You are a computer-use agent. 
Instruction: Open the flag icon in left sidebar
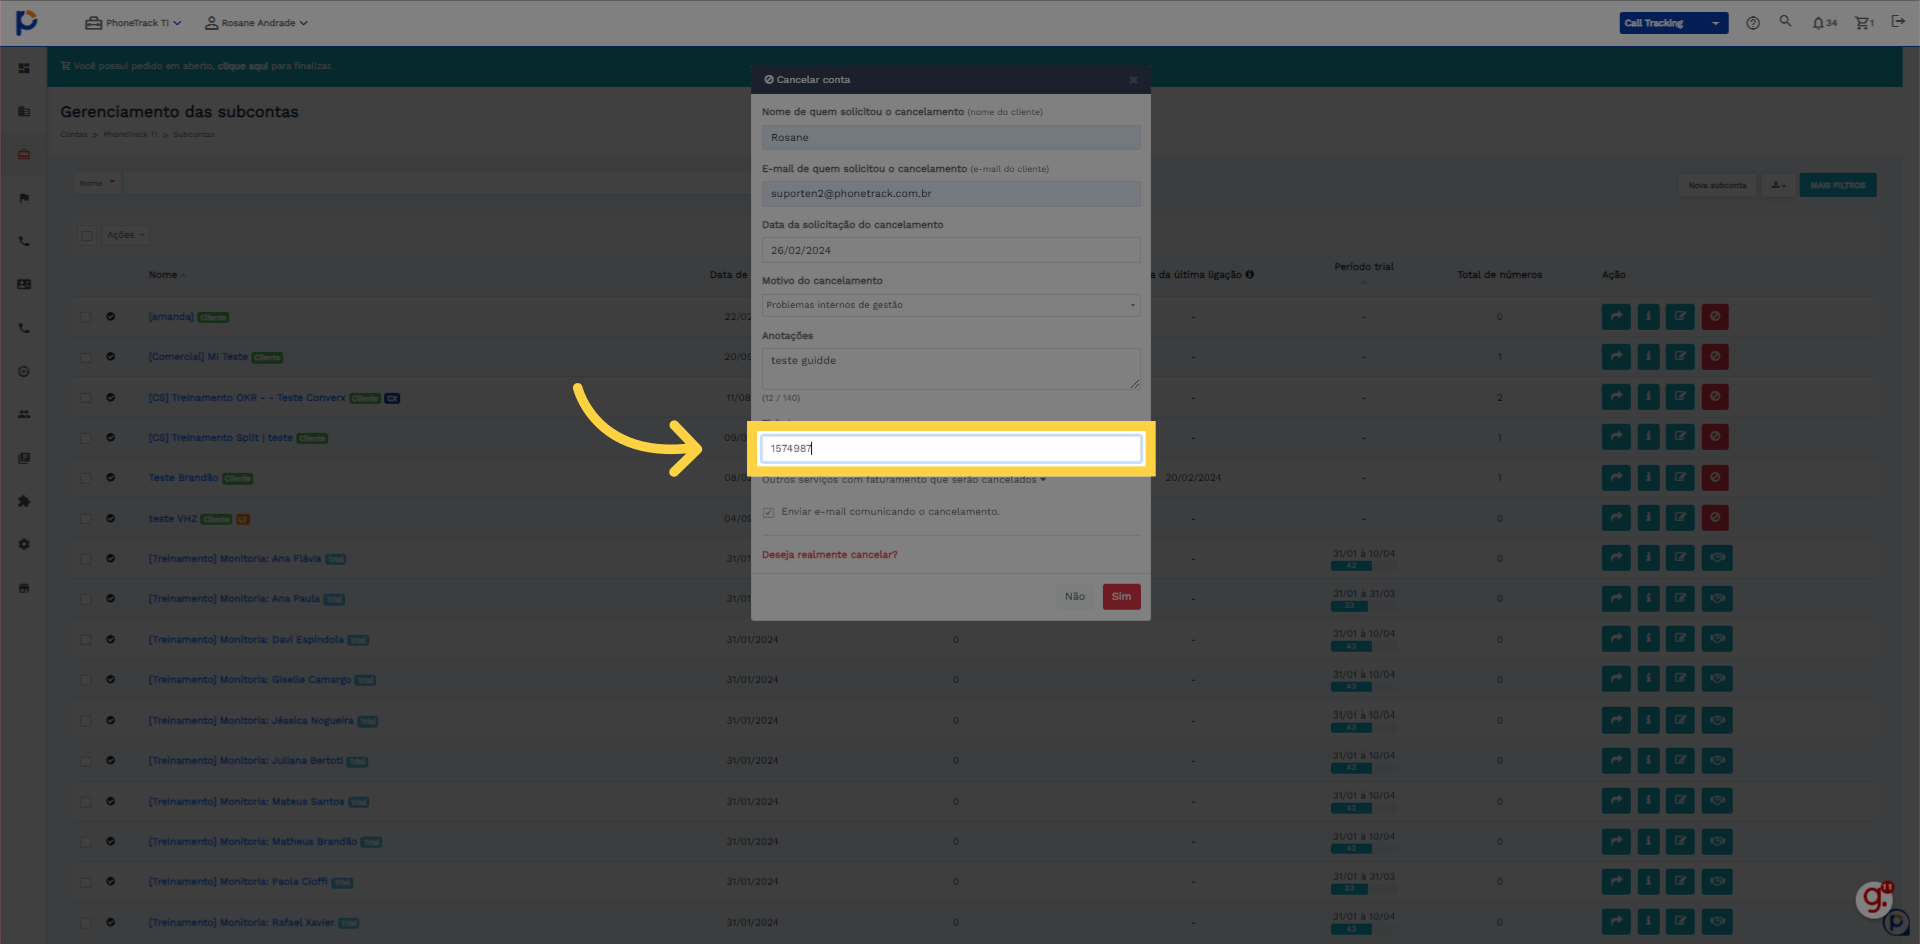pyautogui.click(x=24, y=198)
